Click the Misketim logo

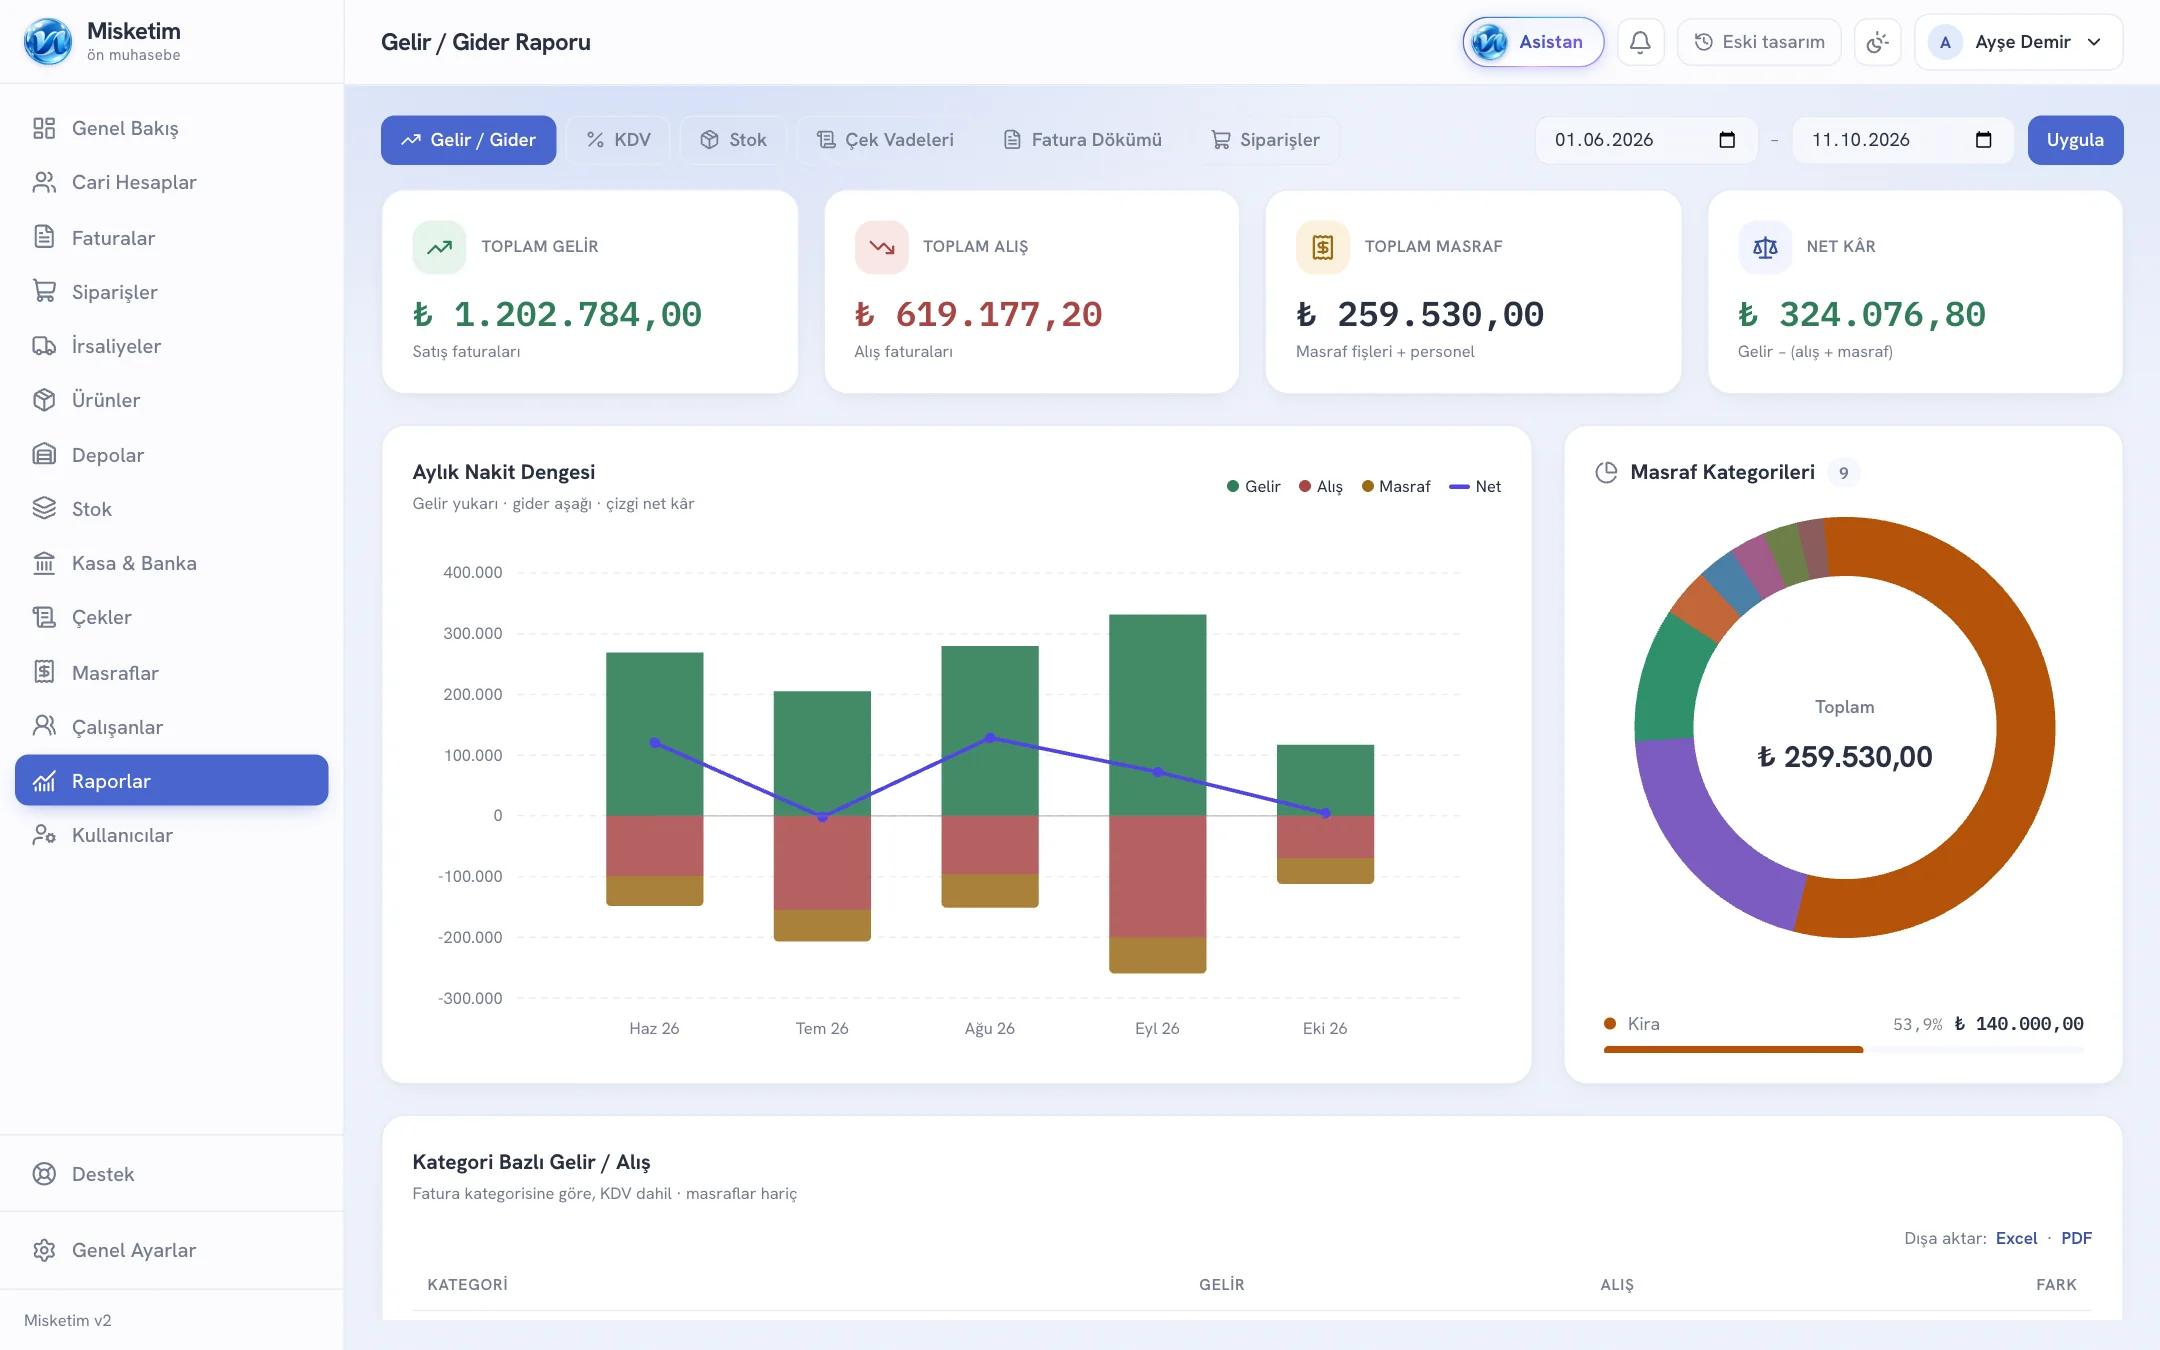coord(48,42)
